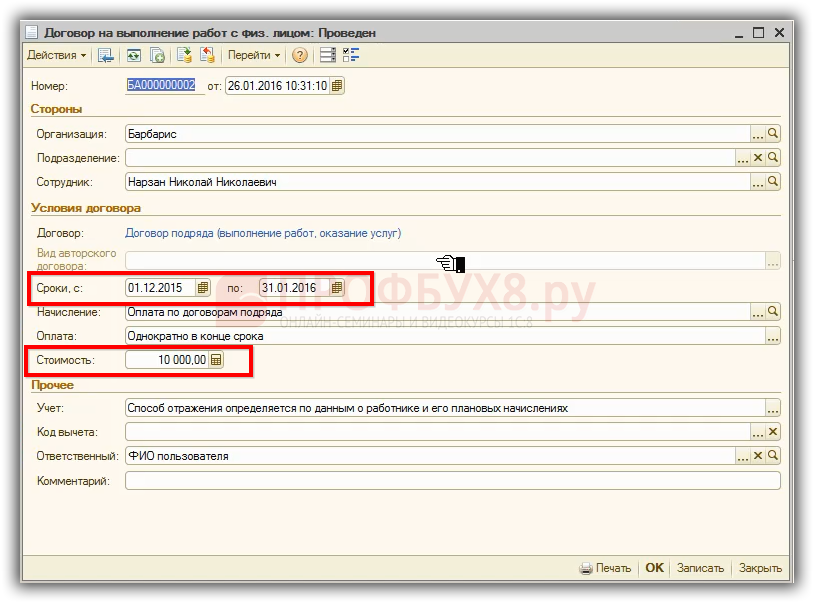Click the Договор подряда link
814x603 pixels.
click(x=263, y=233)
